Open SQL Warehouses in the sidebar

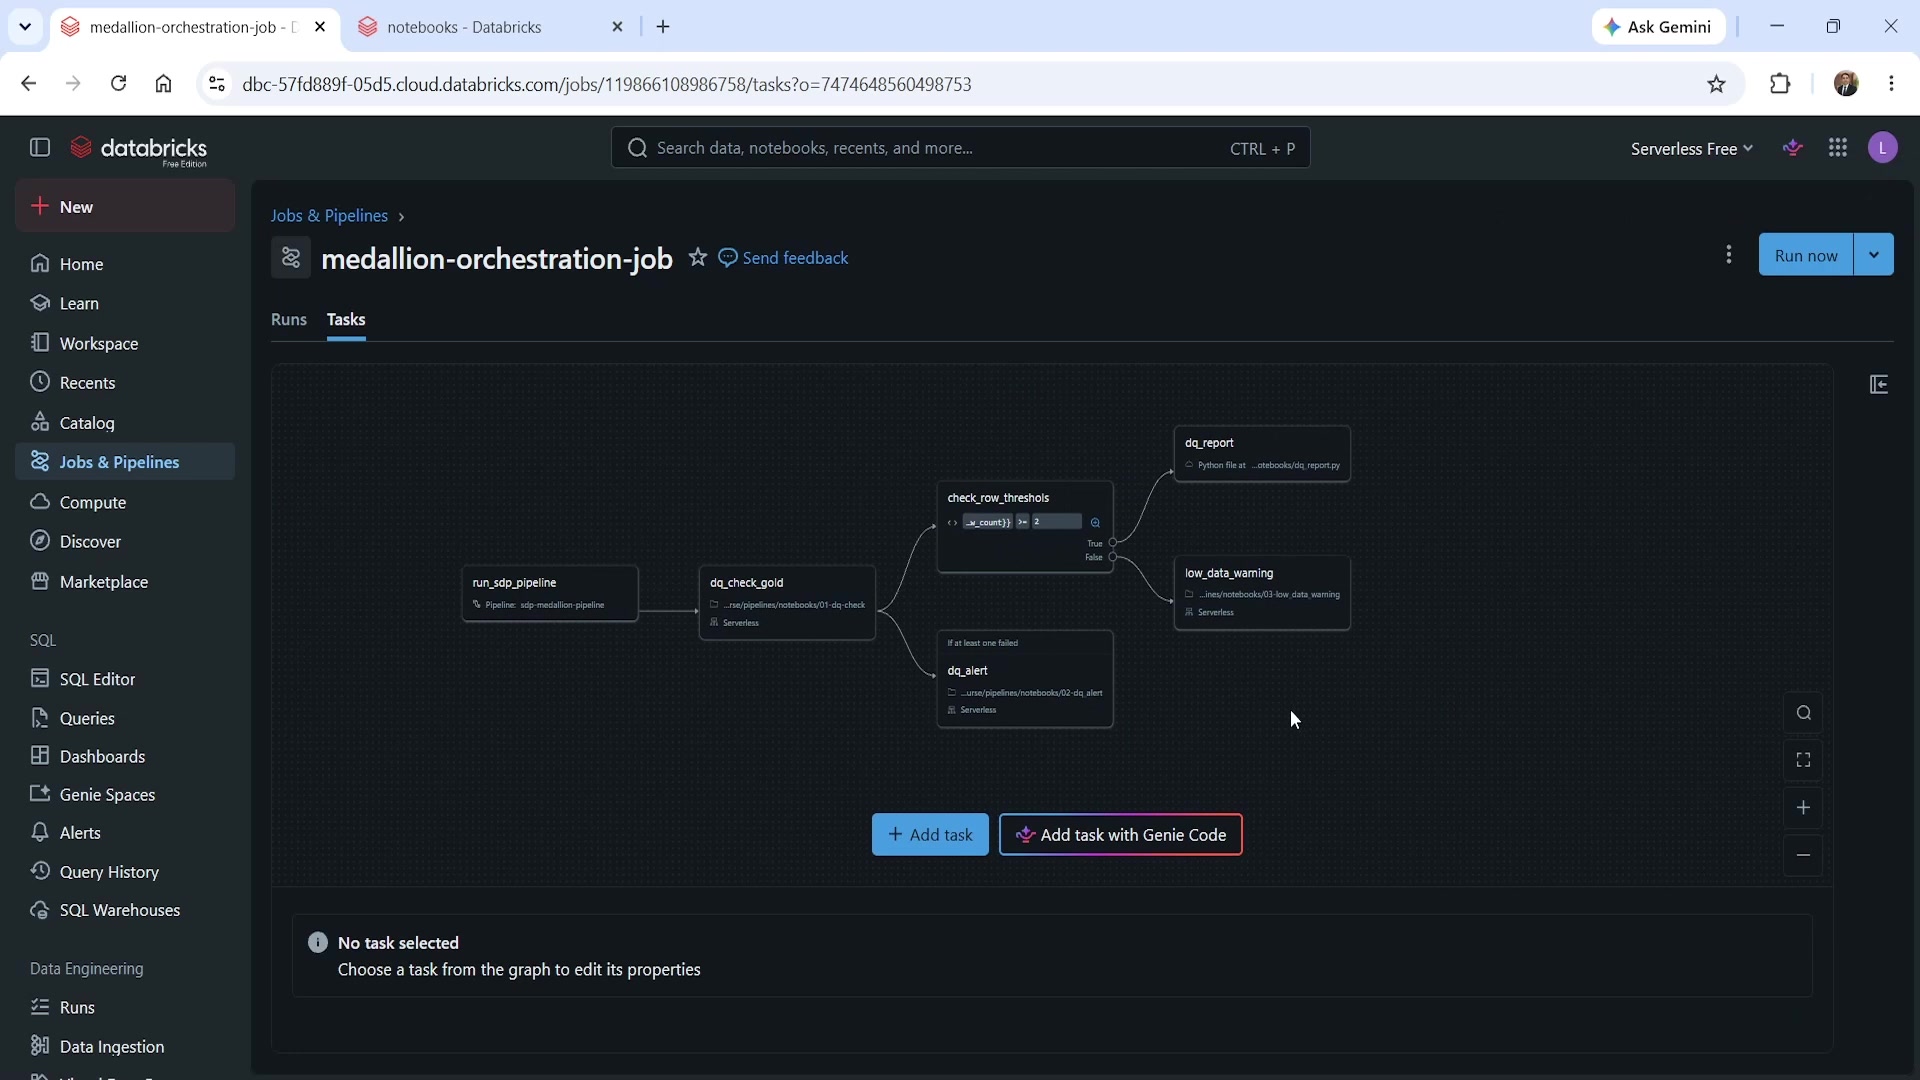pyautogui.click(x=125, y=910)
